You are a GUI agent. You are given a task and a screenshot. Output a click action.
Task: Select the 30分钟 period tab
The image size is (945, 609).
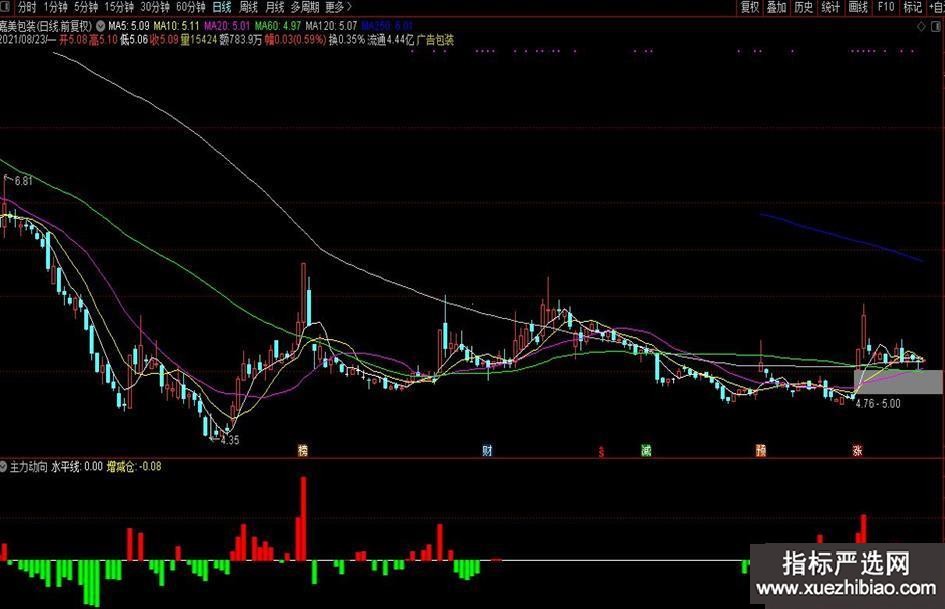(154, 7)
